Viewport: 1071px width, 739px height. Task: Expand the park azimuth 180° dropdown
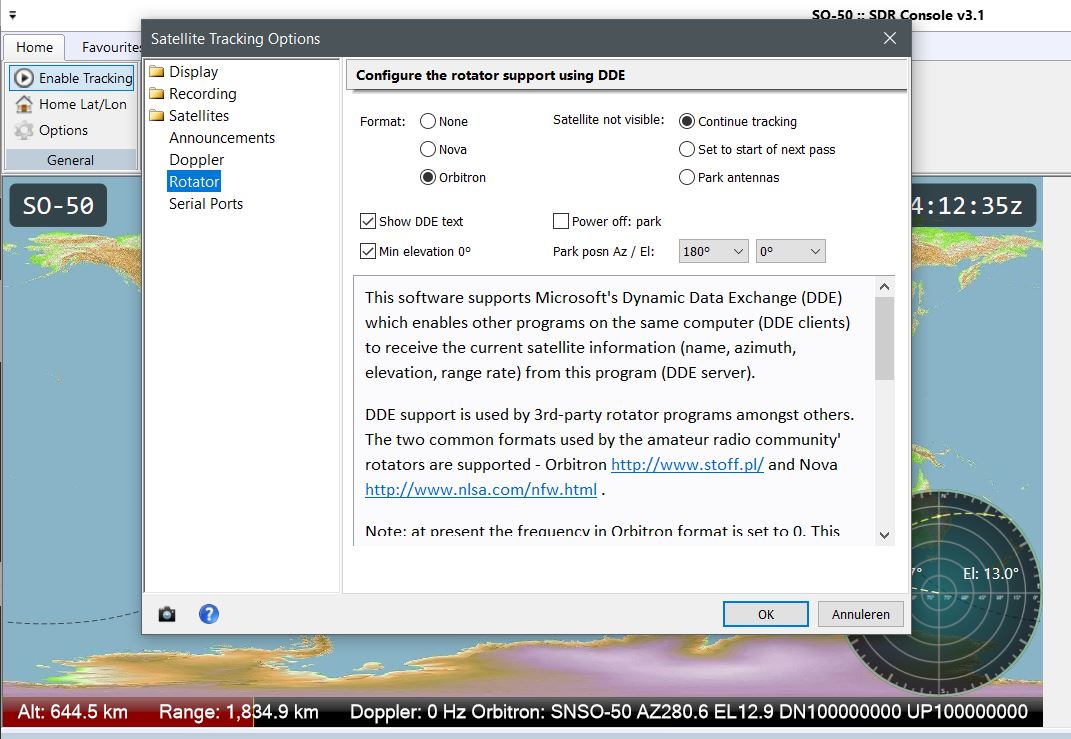point(713,252)
